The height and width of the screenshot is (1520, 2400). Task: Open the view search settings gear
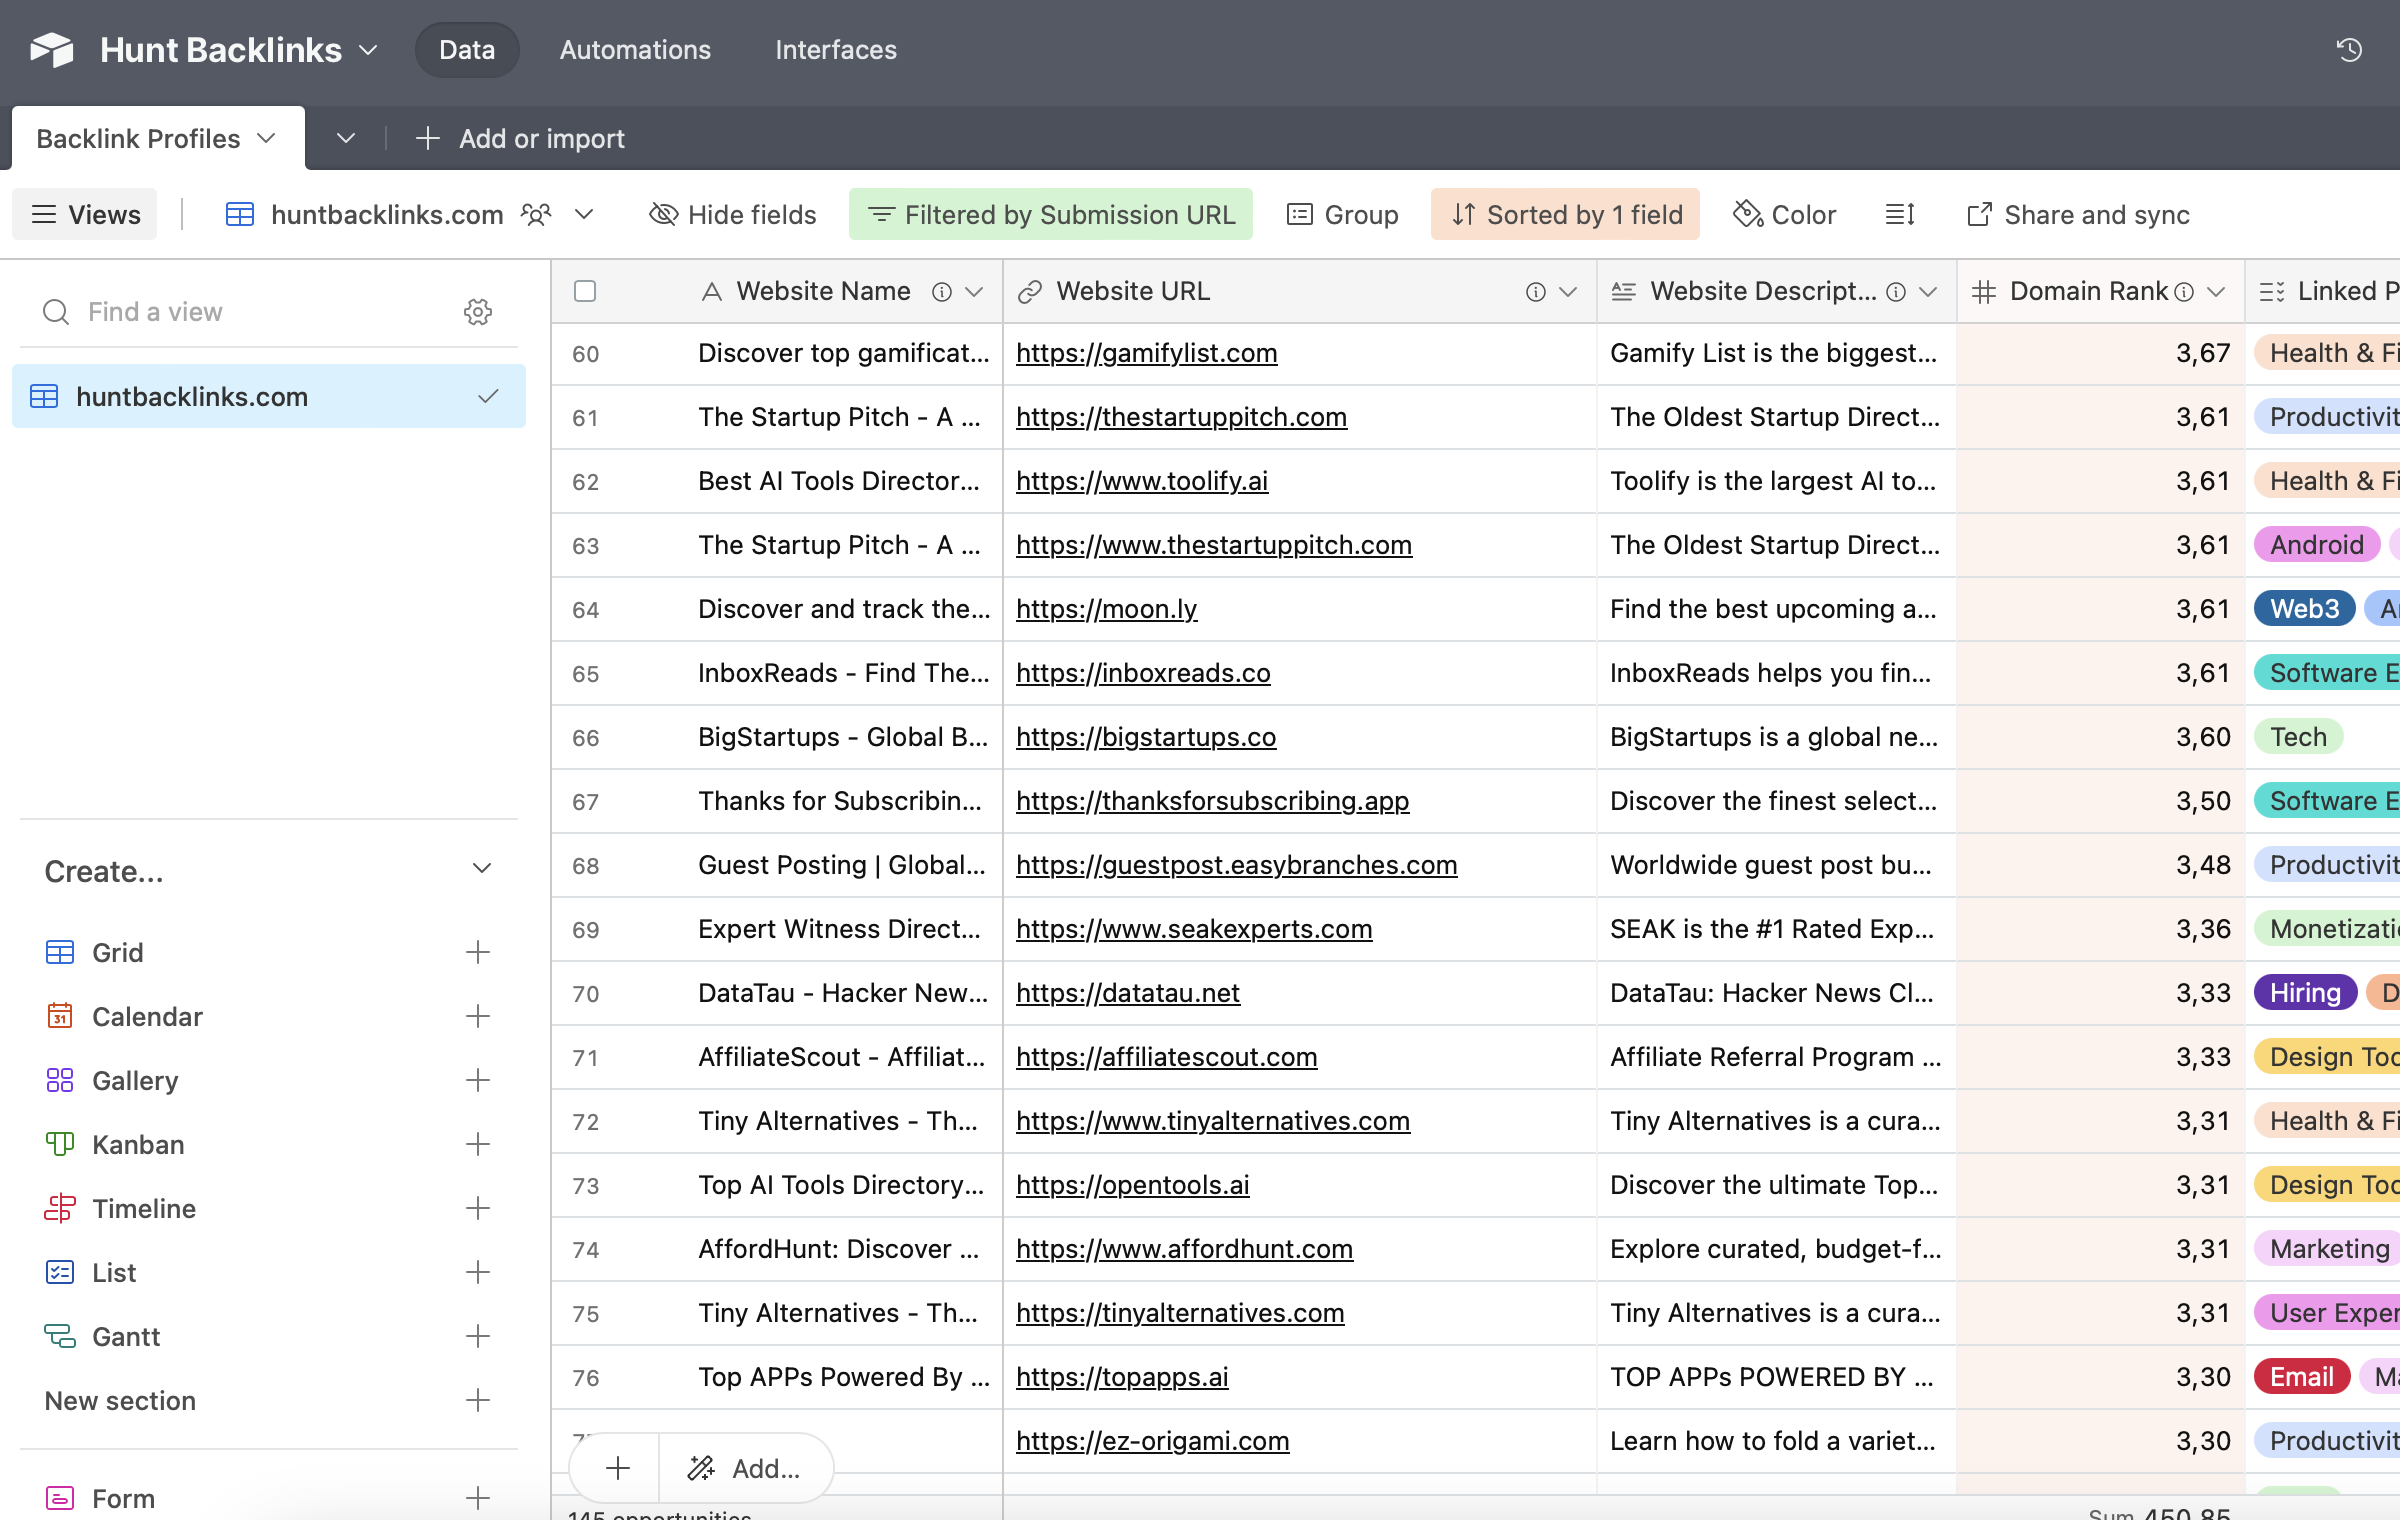coord(479,311)
